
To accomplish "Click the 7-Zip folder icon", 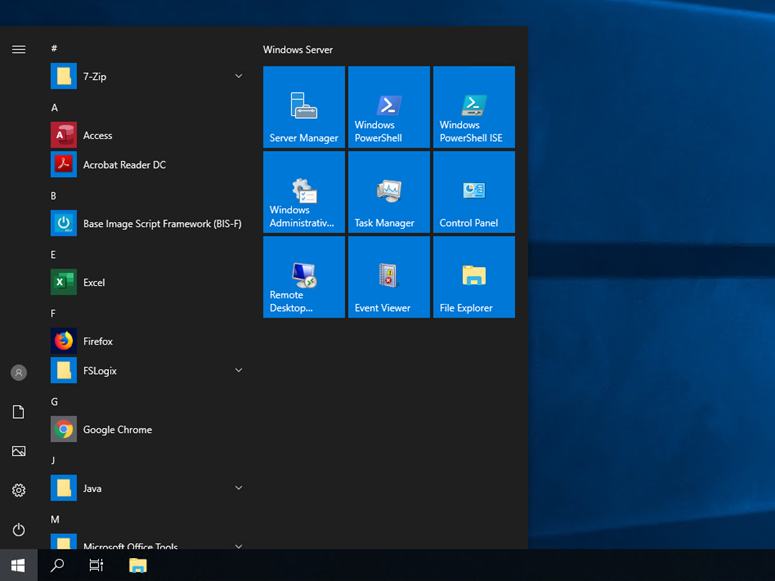I will click(64, 76).
